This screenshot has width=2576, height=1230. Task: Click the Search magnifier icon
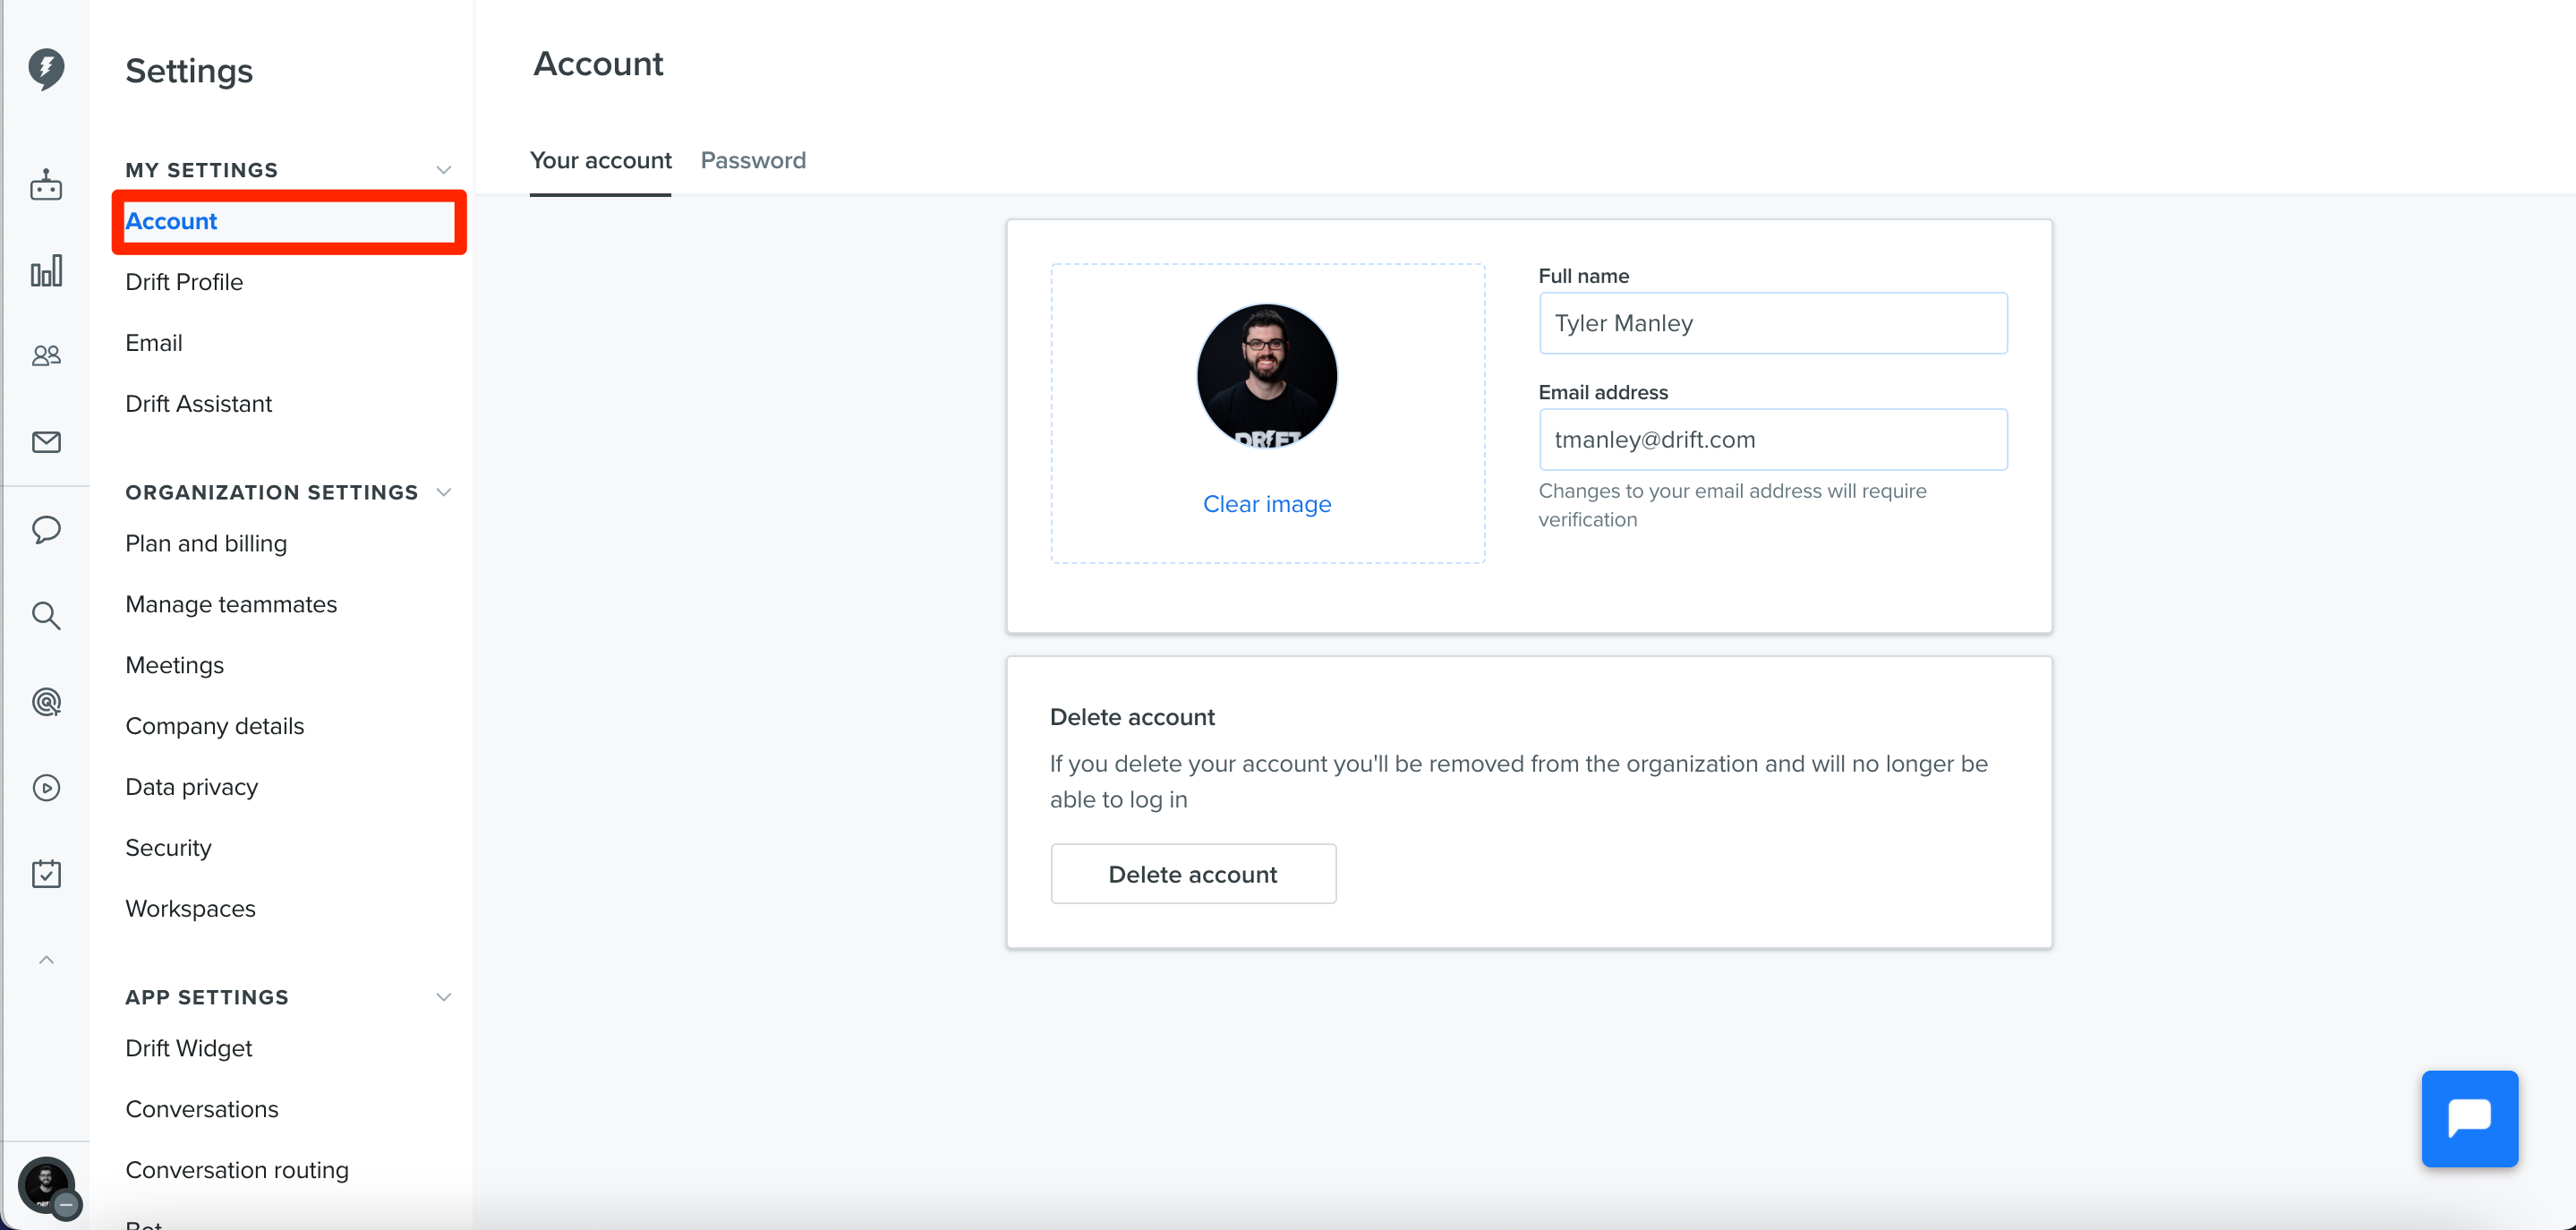click(46, 615)
